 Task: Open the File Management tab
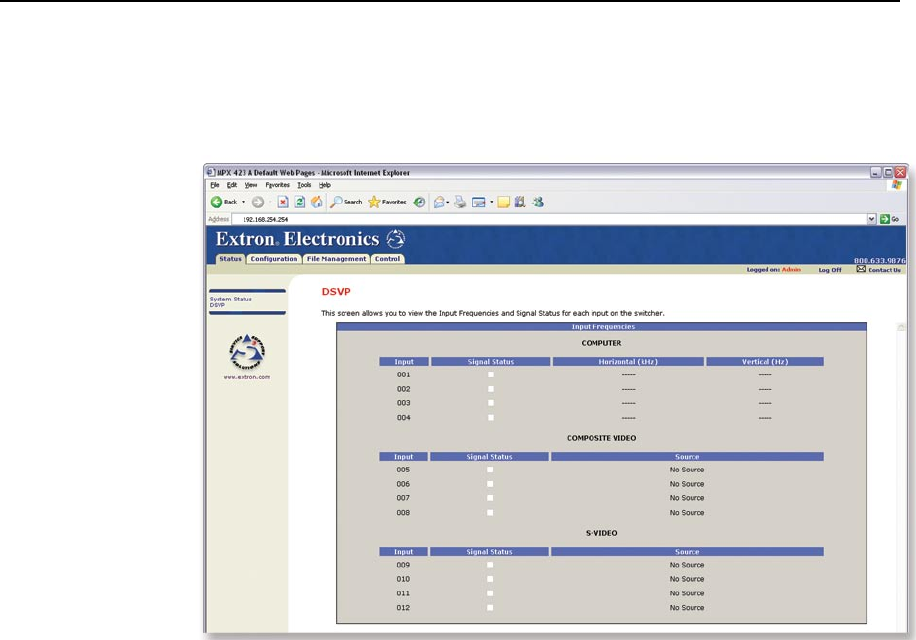[x=336, y=259]
